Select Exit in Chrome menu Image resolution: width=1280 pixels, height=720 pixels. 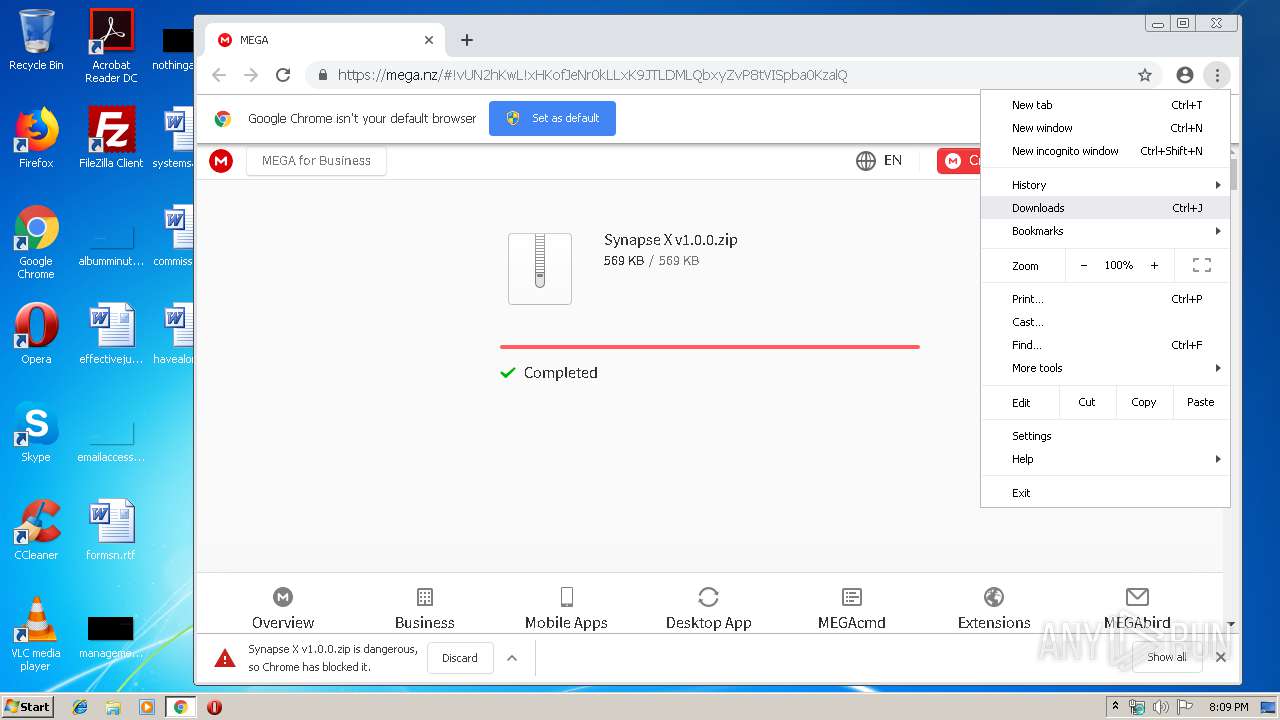(x=1105, y=493)
